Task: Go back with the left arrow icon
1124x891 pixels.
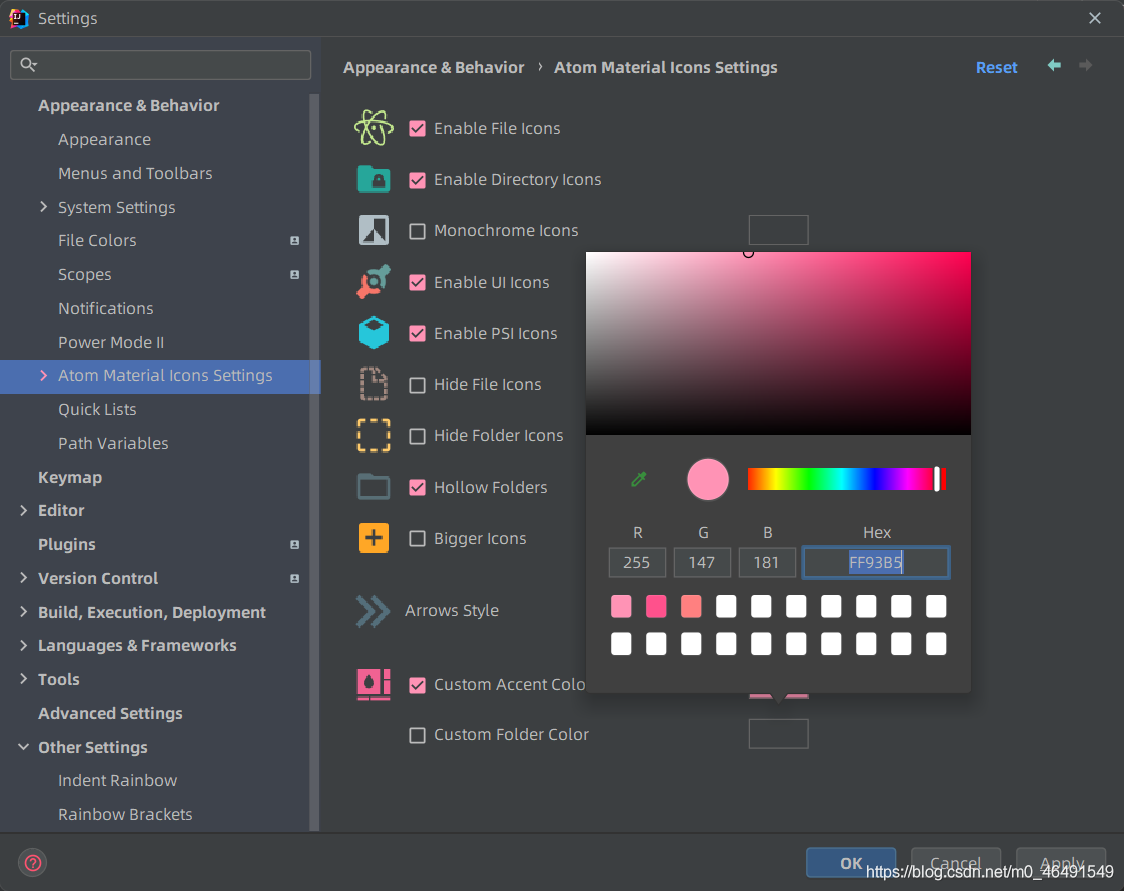Action: (x=1054, y=66)
